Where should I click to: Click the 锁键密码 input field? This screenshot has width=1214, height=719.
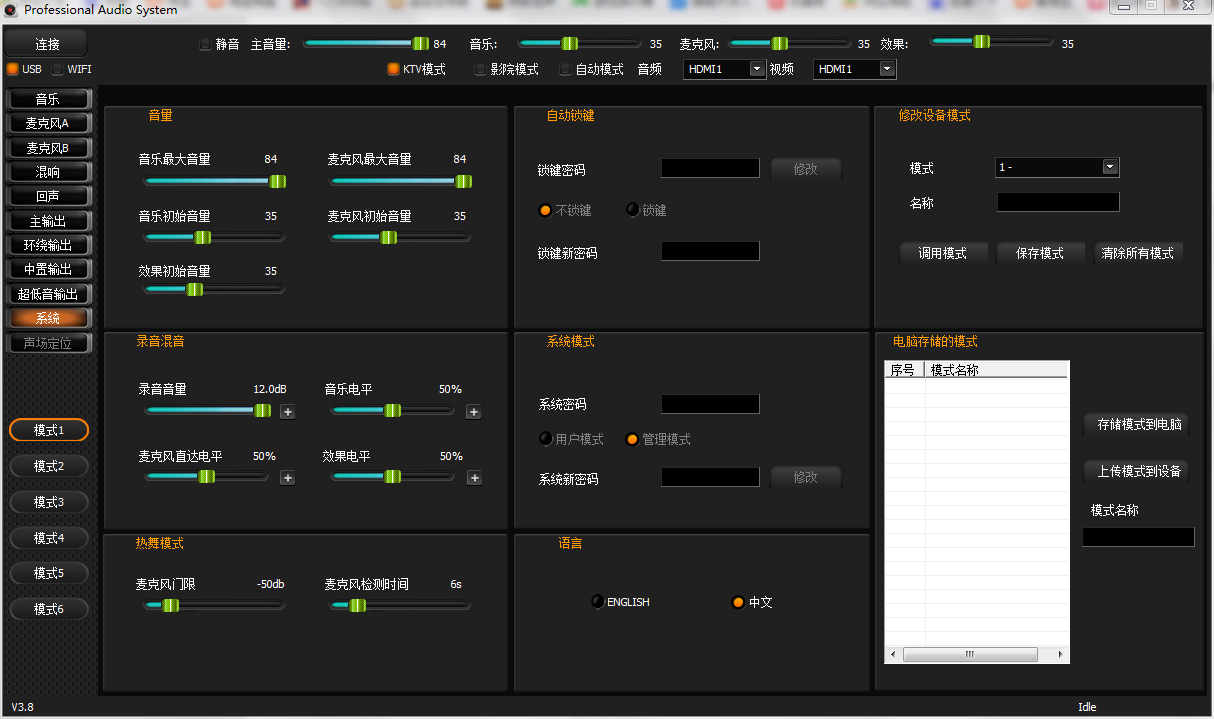click(710, 168)
